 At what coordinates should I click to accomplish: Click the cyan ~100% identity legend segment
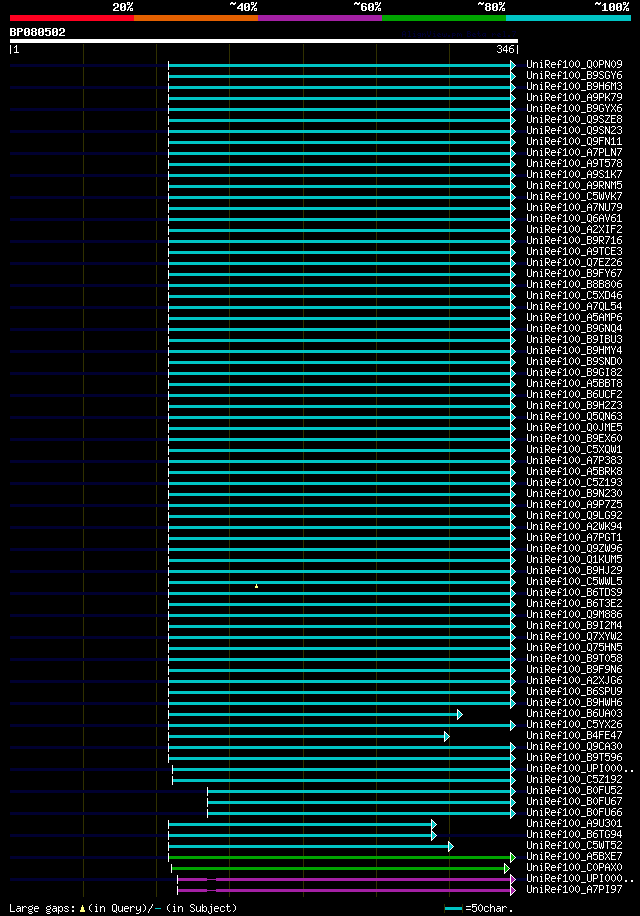(568, 18)
